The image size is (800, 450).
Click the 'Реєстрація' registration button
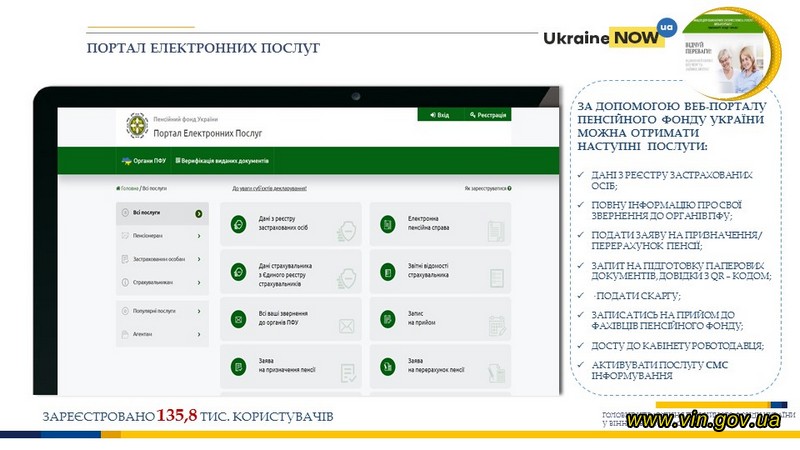(x=488, y=115)
